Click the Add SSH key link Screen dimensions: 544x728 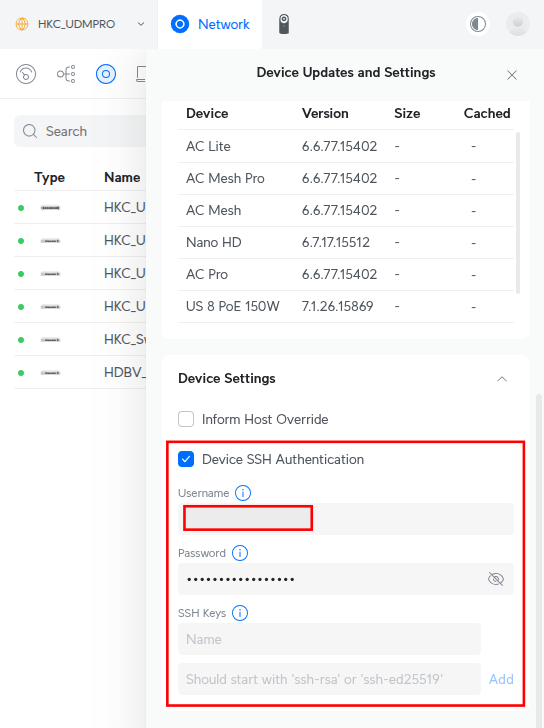click(501, 679)
